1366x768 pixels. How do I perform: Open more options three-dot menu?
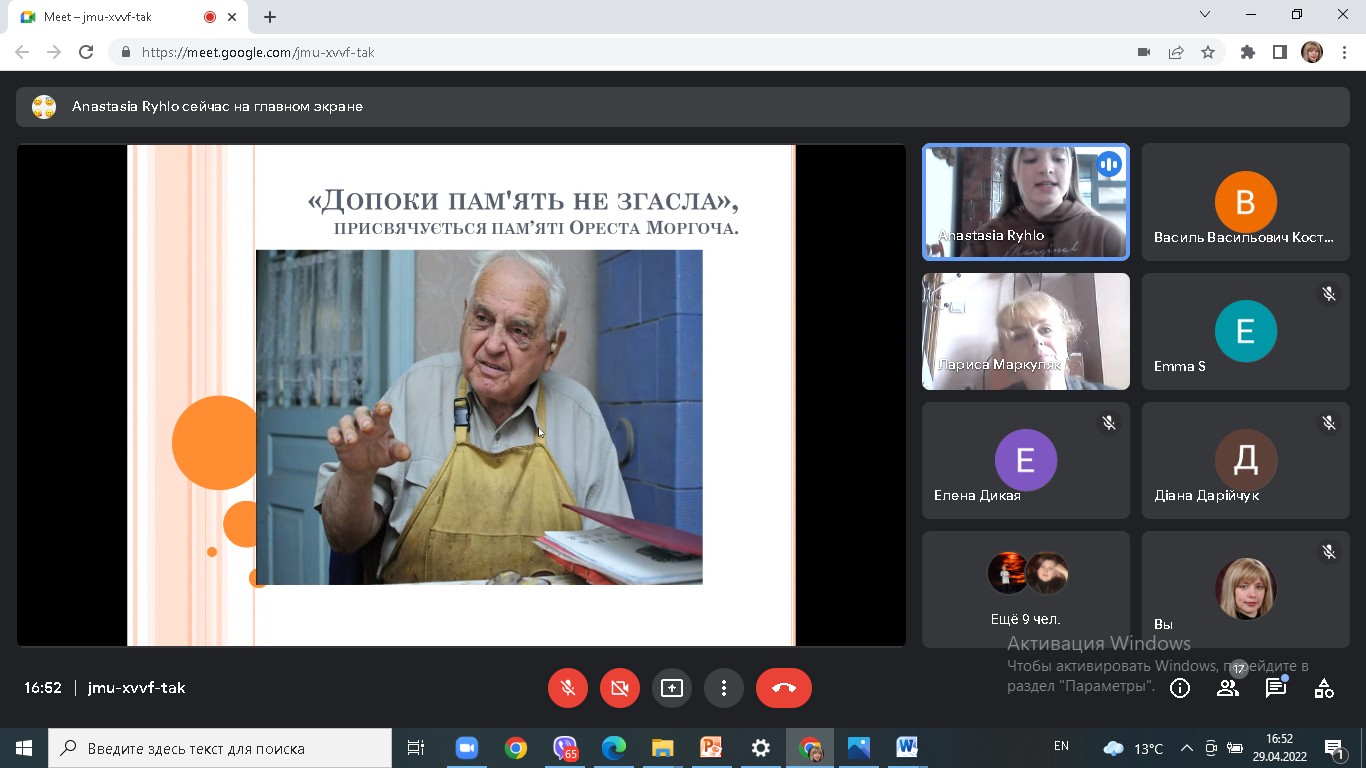click(x=723, y=688)
